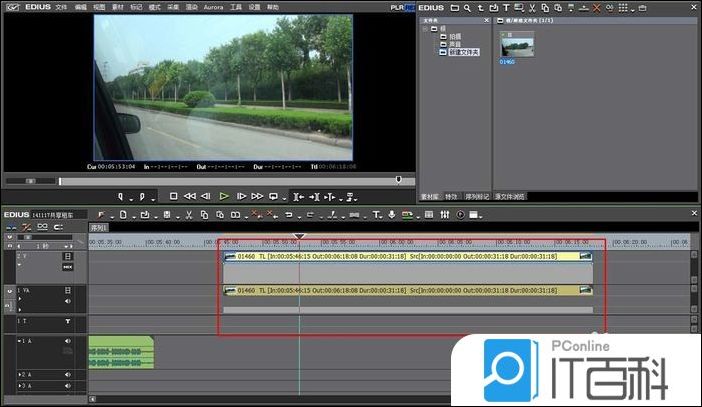The image size is (702, 407).
Task: Click the Undo arrow in the timeline toolbar
Action: [x=288, y=214]
